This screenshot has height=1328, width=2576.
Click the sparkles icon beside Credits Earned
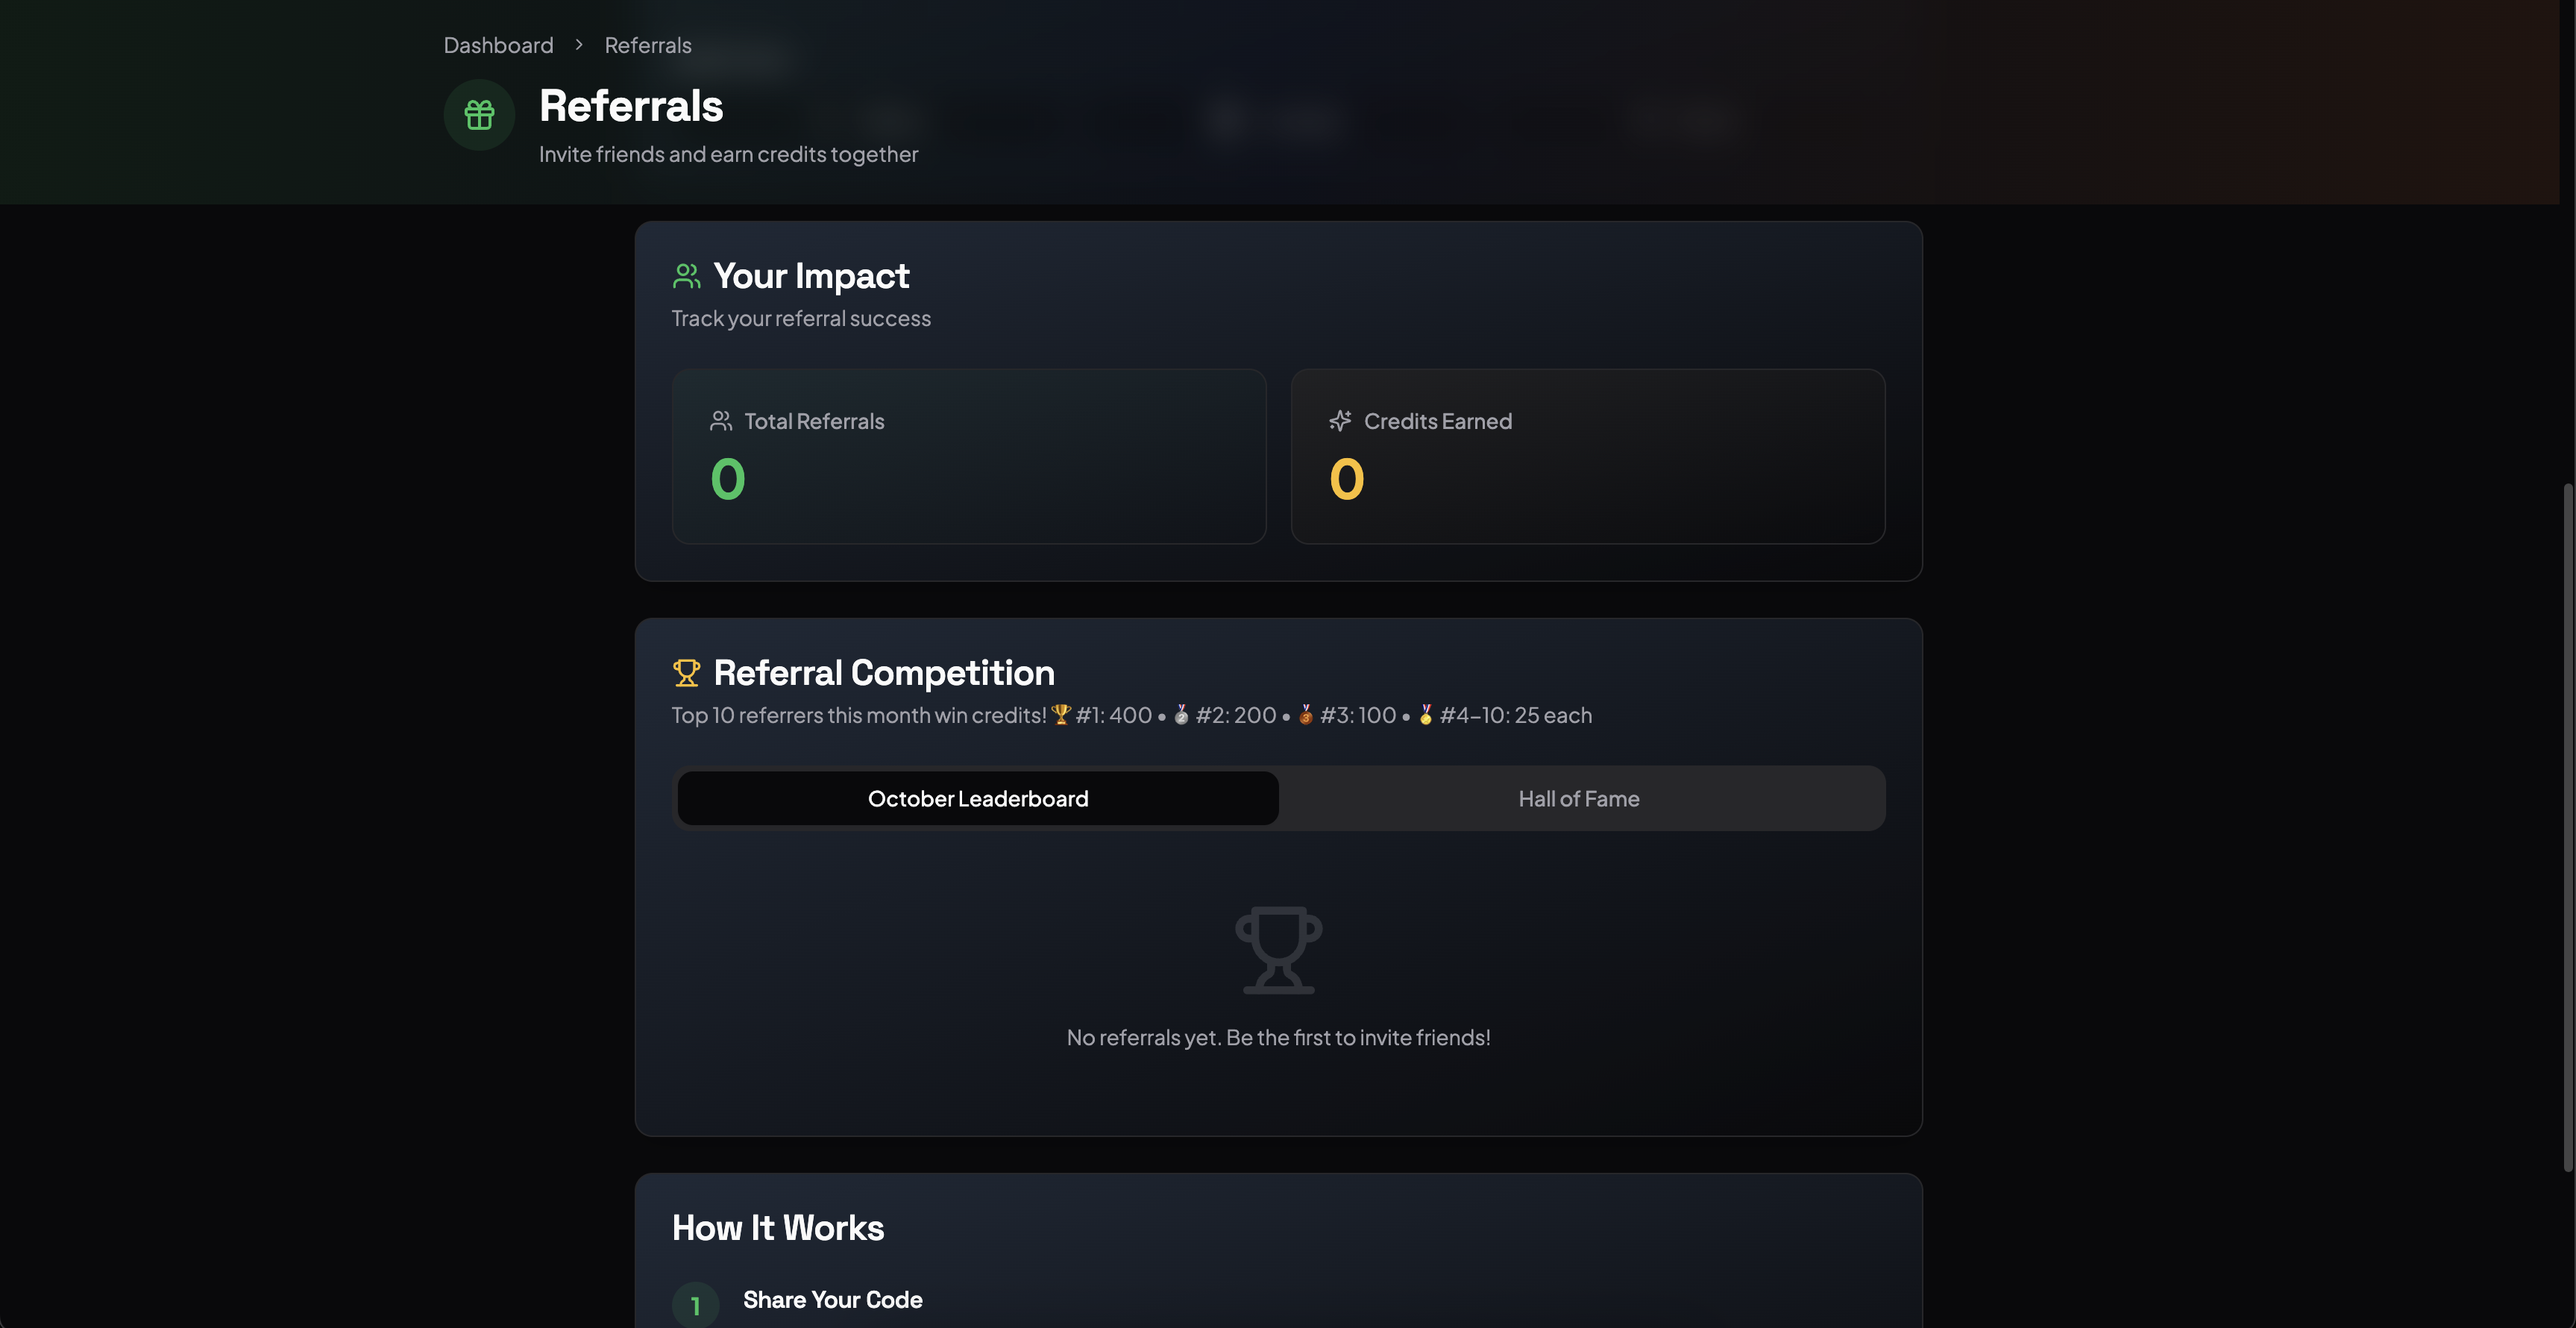1340,420
